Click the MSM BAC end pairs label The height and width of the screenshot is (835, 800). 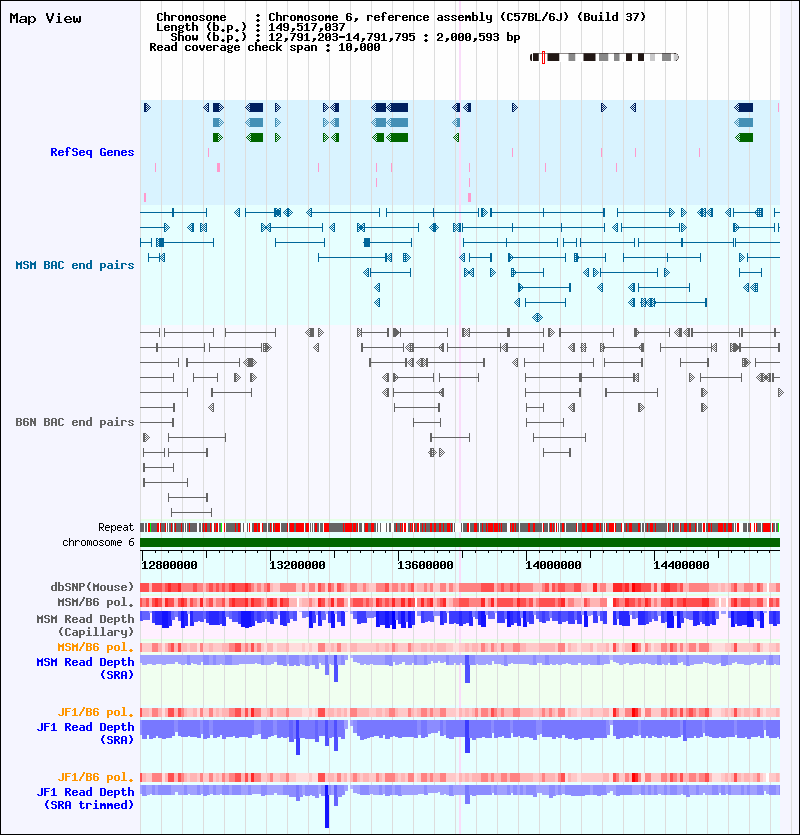[x=75, y=265]
